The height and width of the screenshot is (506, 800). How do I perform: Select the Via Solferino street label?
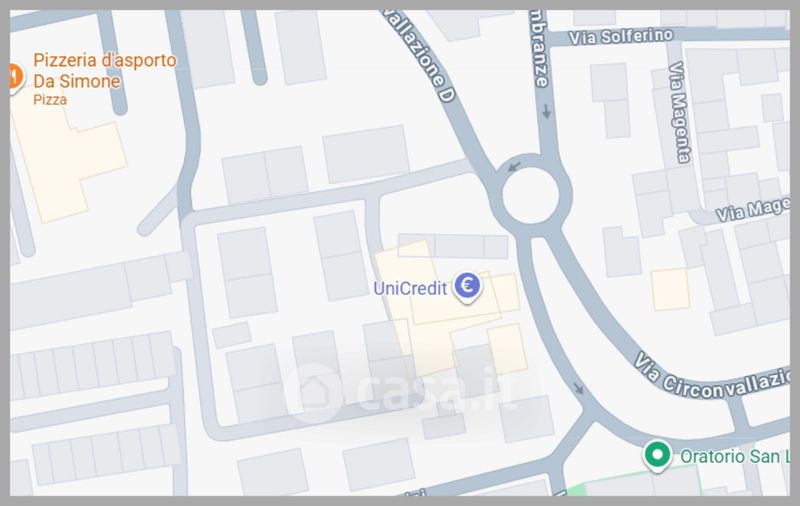point(621,37)
